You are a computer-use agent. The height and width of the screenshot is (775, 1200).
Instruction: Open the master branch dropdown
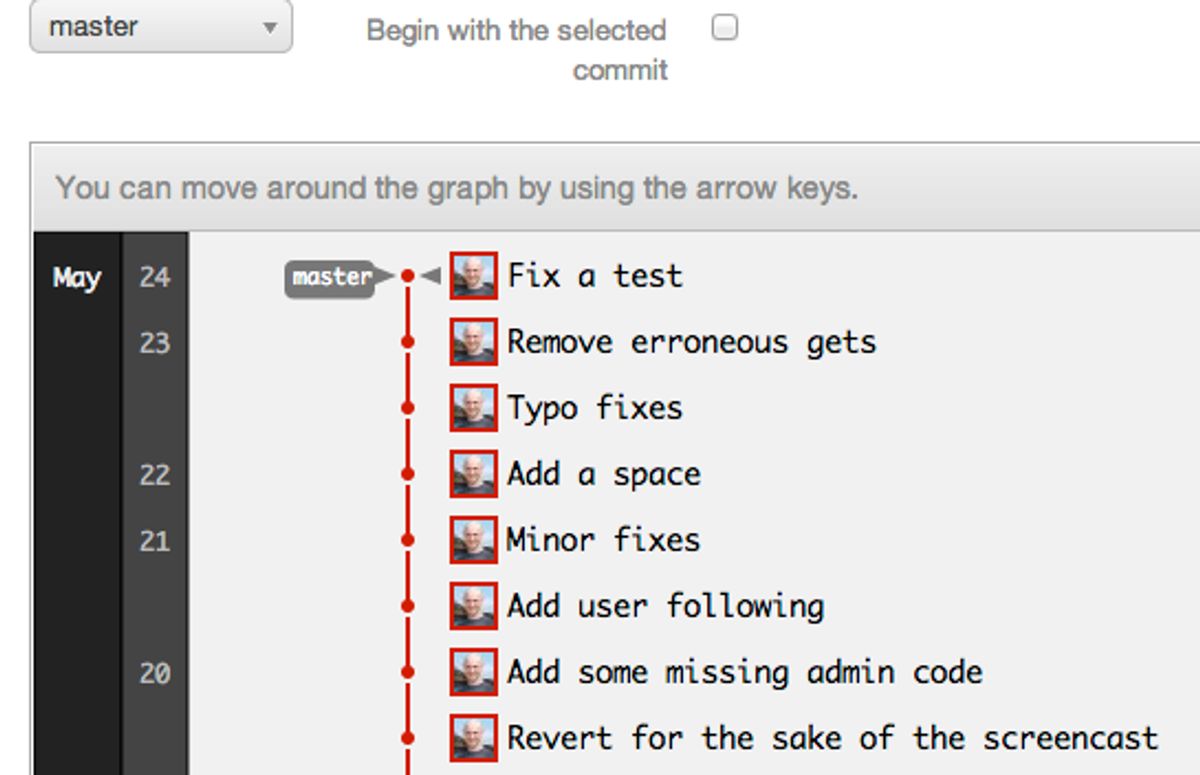click(159, 27)
